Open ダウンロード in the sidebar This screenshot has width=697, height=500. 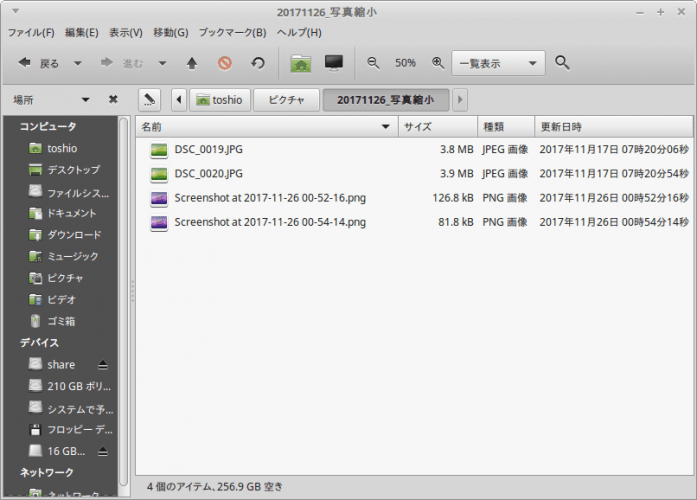click(74, 235)
